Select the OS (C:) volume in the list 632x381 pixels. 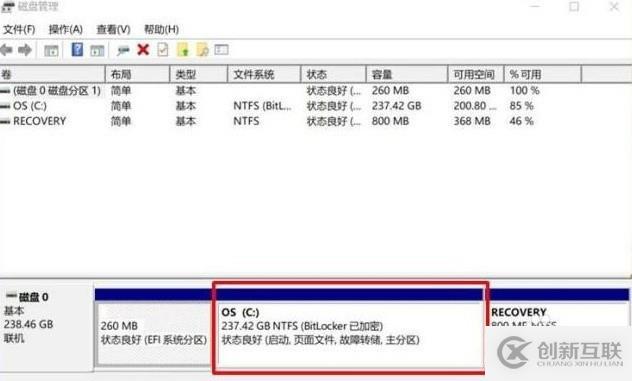tap(24, 106)
